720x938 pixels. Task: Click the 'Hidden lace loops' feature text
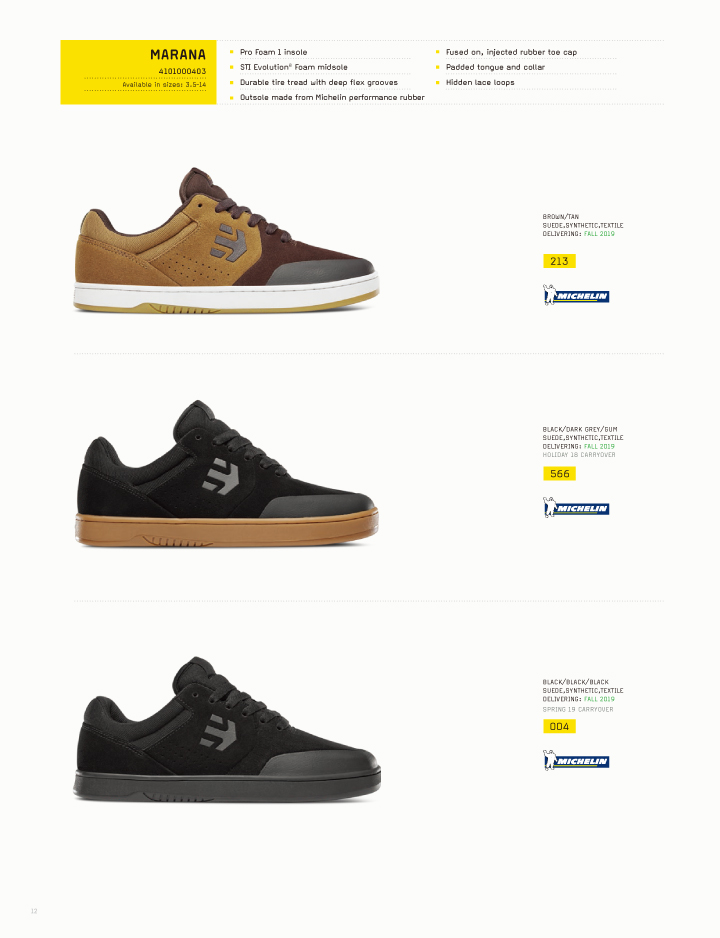(480, 82)
